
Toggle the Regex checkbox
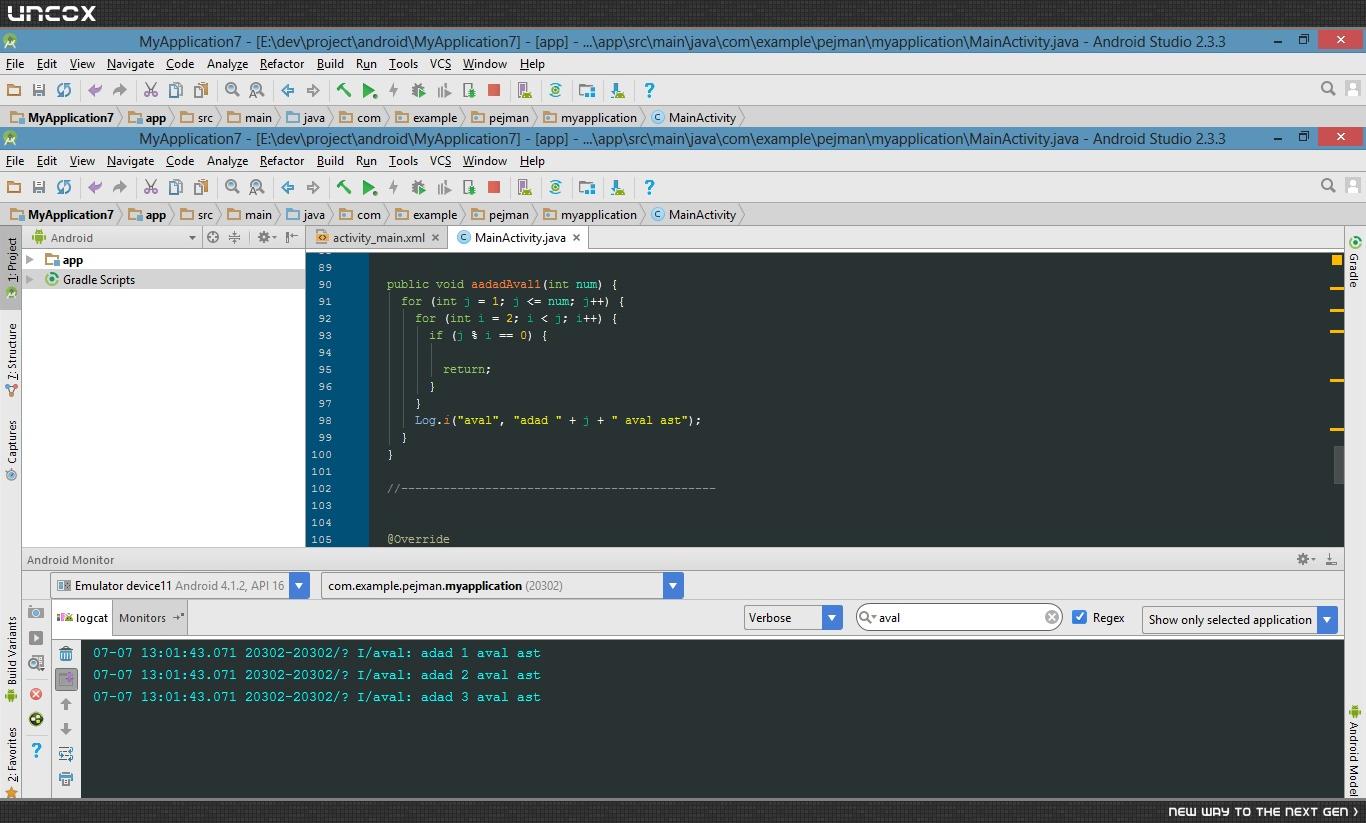pos(1079,617)
